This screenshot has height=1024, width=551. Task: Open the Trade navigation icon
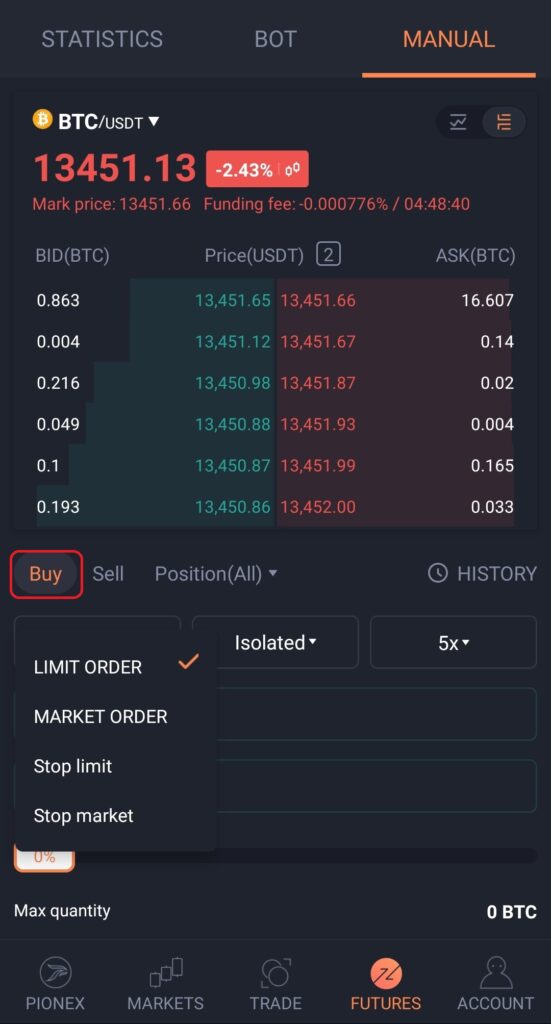276,974
